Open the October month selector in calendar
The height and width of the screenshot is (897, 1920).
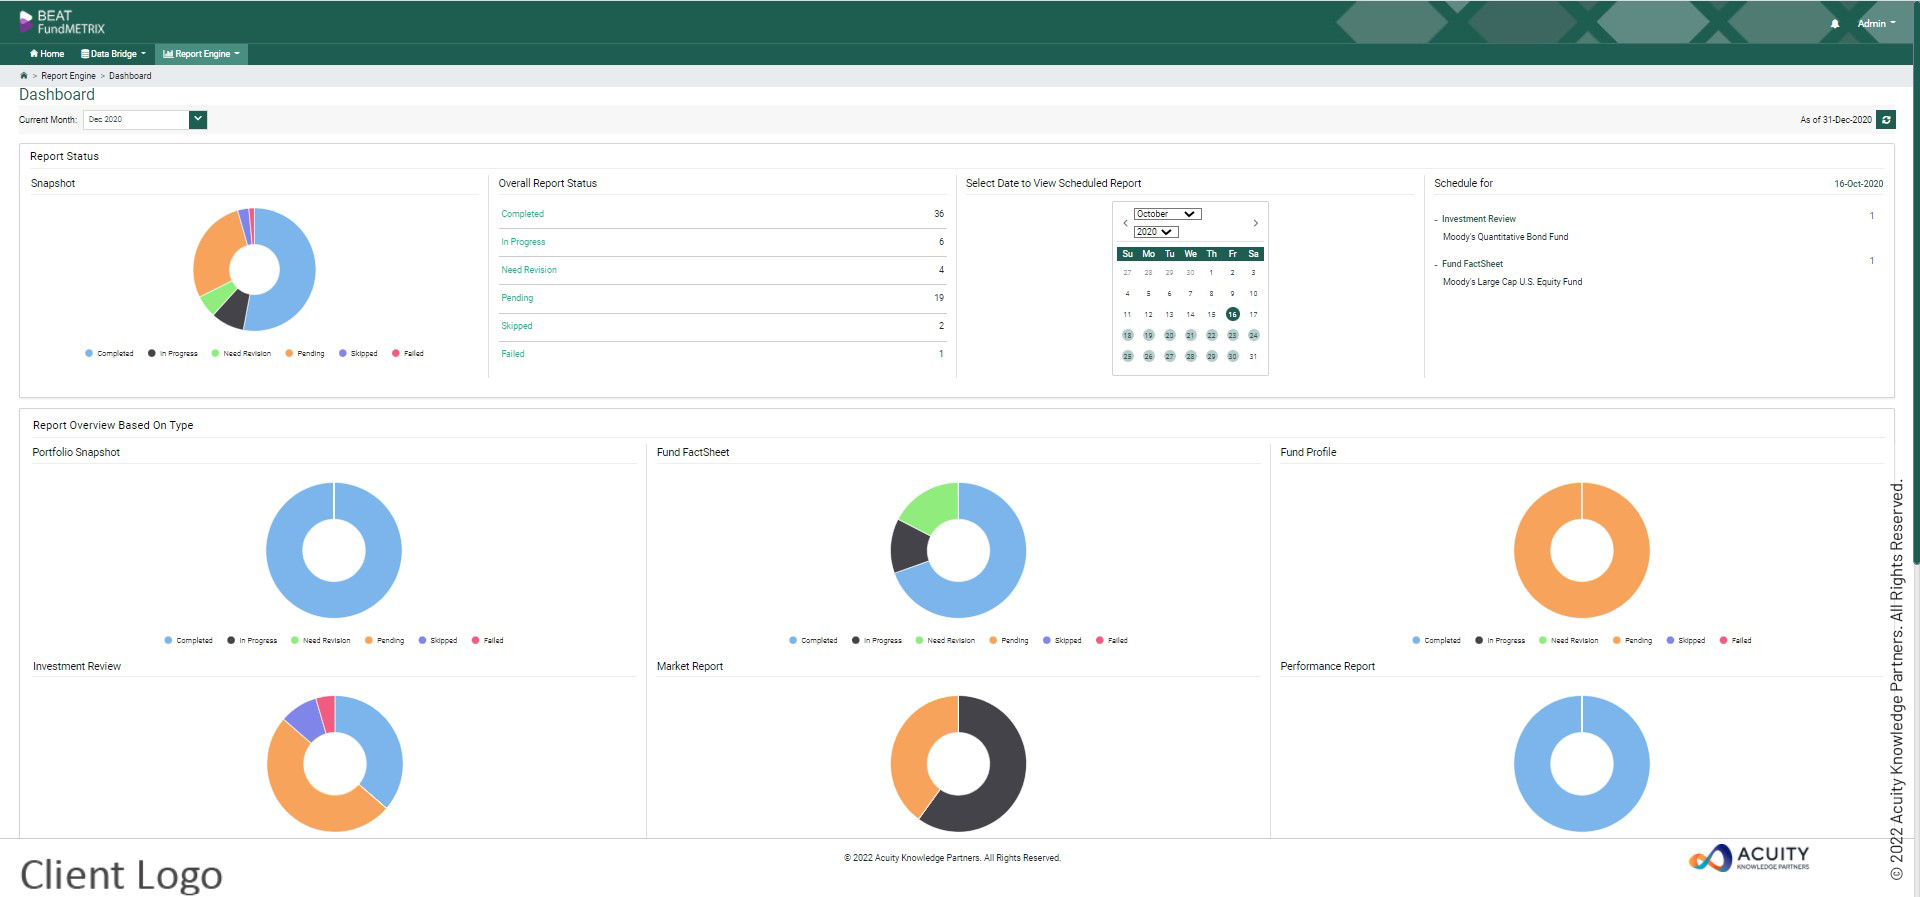click(x=1167, y=214)
